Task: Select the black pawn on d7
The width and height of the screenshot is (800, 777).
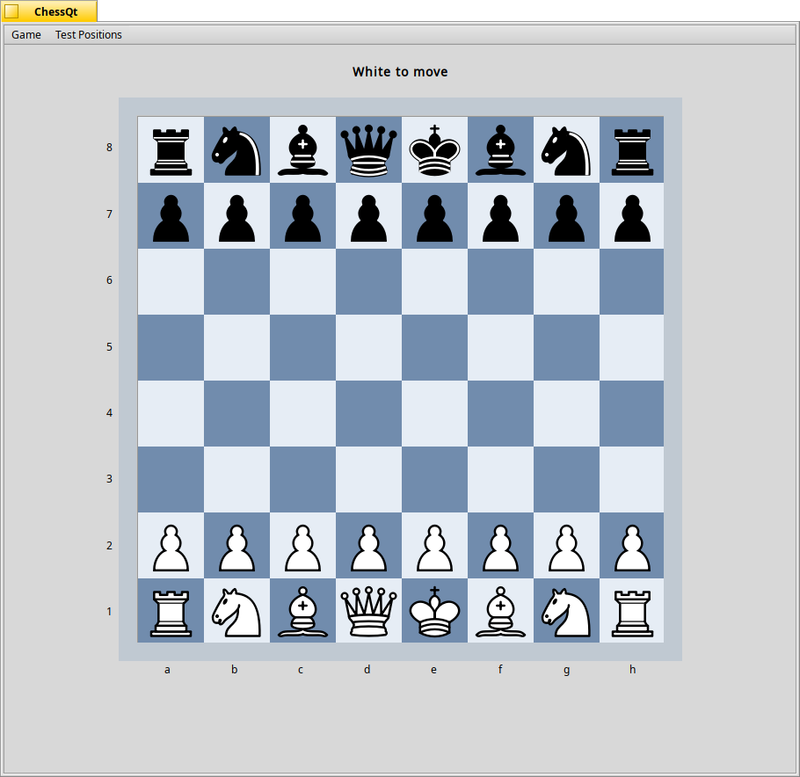Action: tap(368, 216)
